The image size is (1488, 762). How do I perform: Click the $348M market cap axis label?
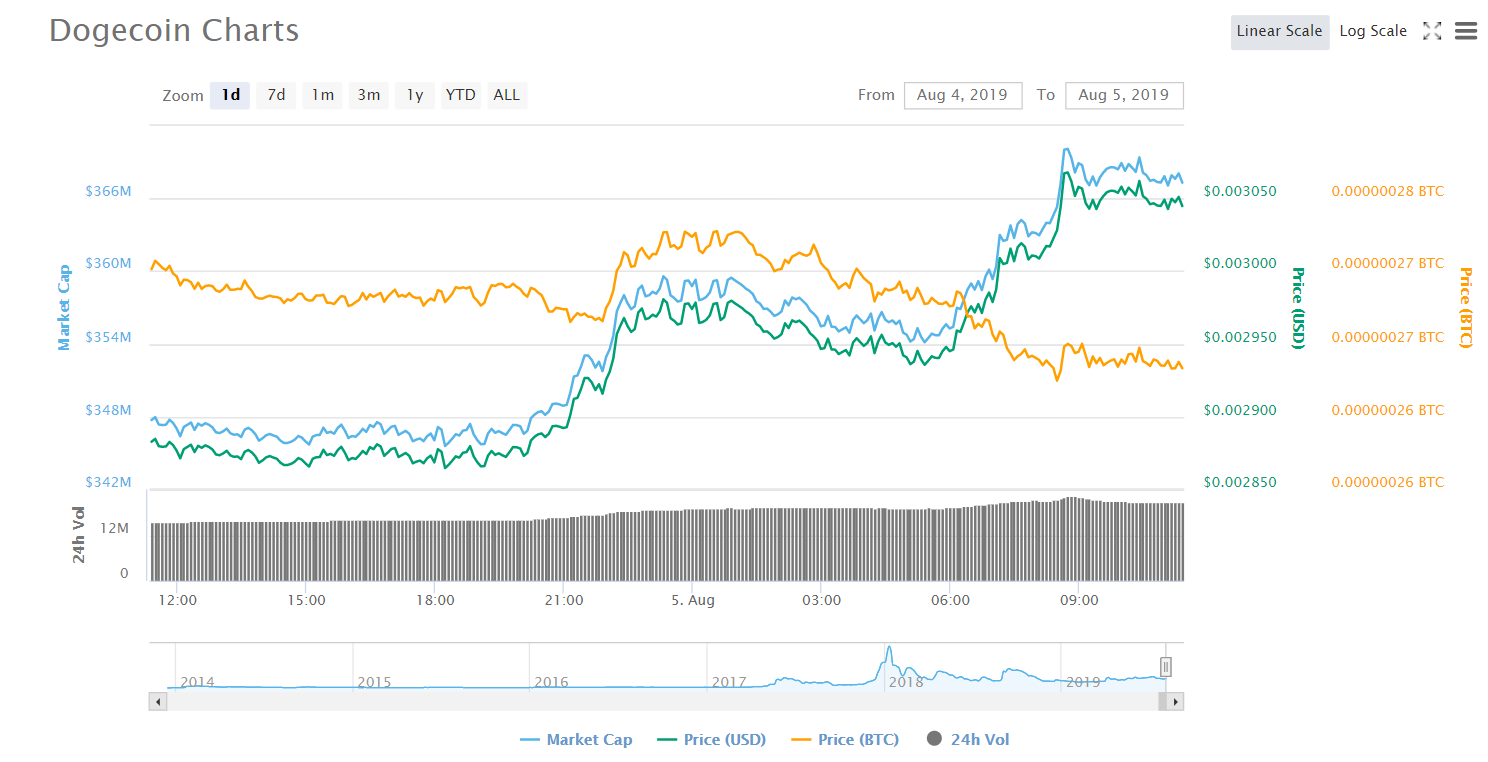click(109, 410)
